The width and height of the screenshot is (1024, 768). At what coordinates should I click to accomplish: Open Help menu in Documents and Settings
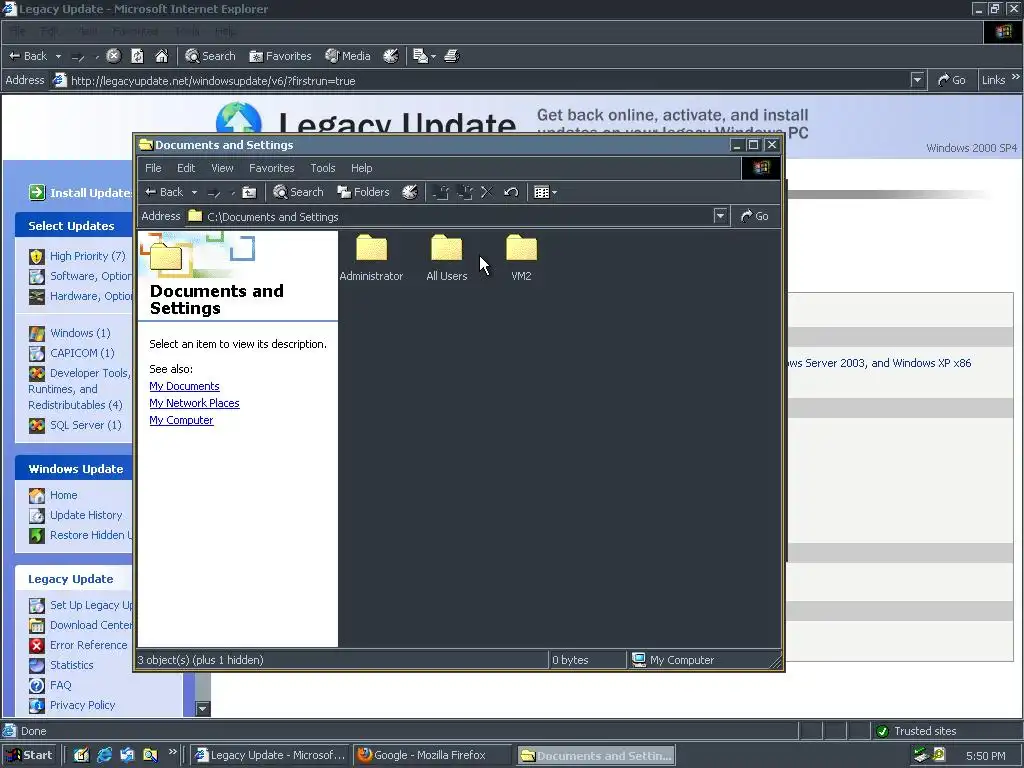361,168
